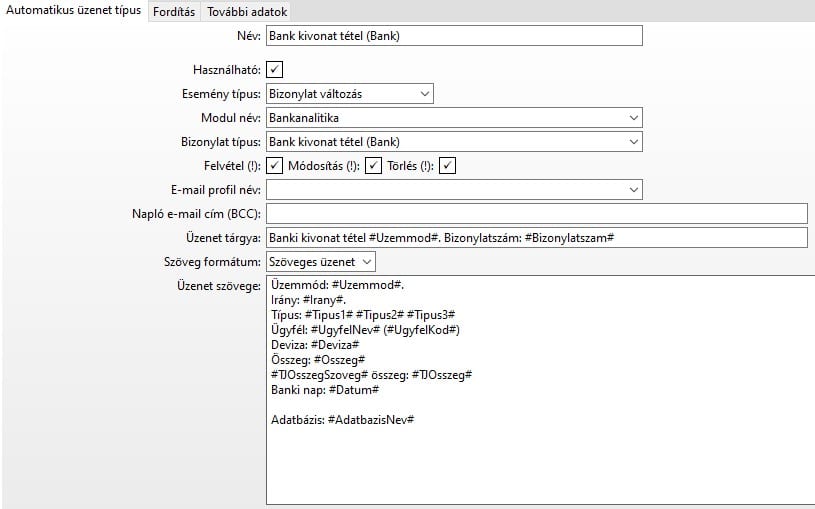Image resolution: width=815 pixels, height=509 pixels.
Task: Click the #AdatbazisNev# line in message body
Action: [x=342, y=419]
